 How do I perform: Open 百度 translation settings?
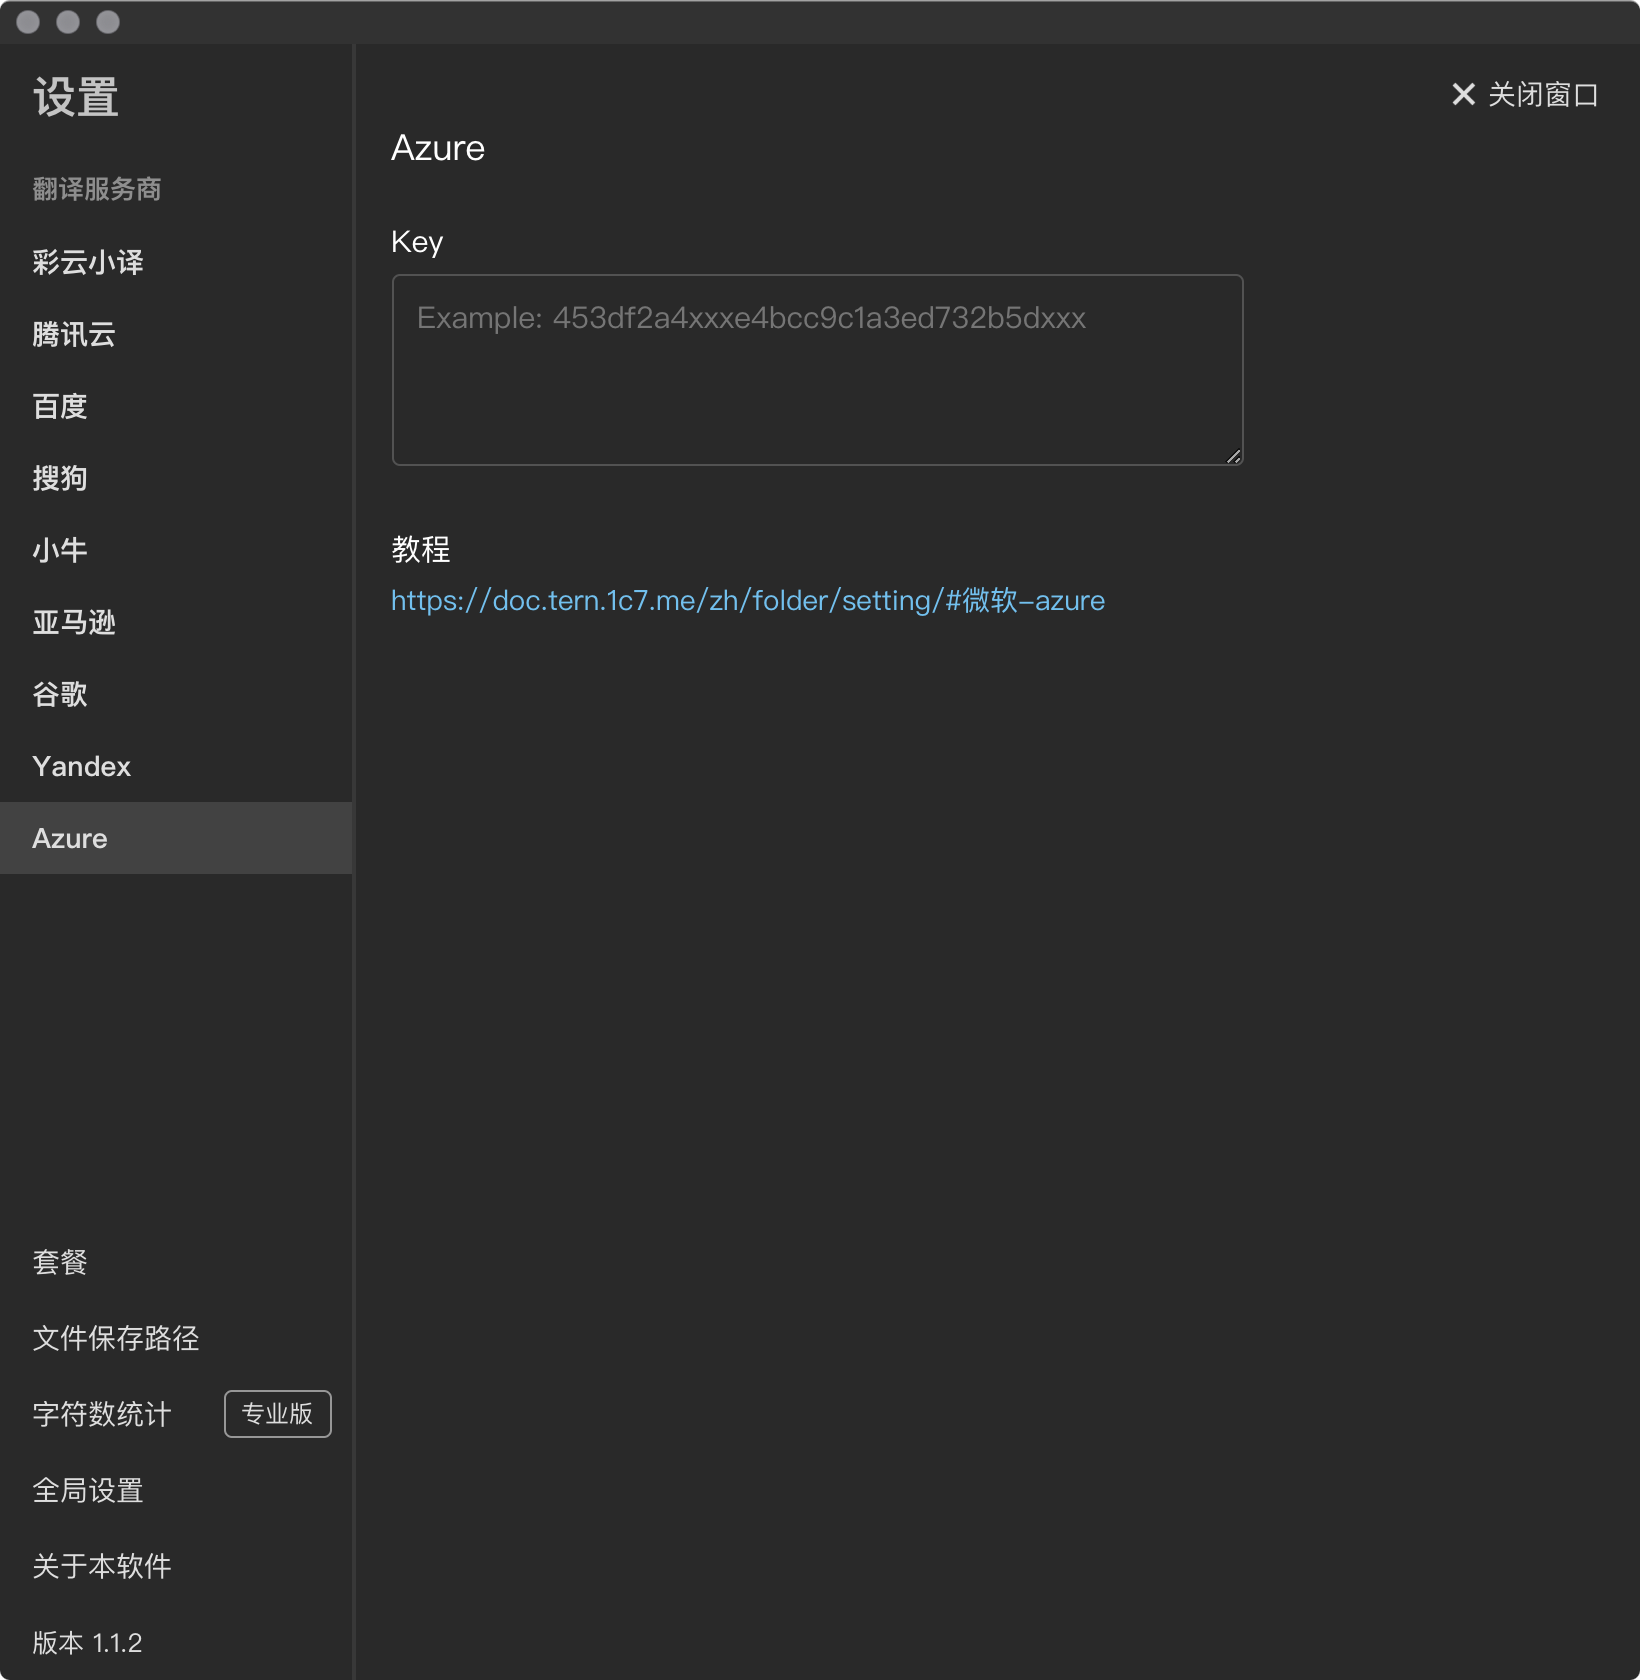[x=60, y=407]
